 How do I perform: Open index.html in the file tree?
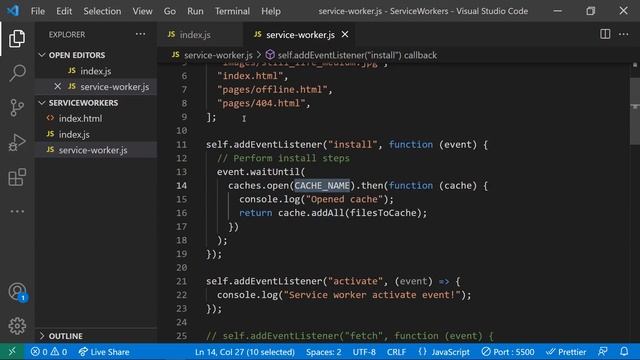[x=80, y=118]
